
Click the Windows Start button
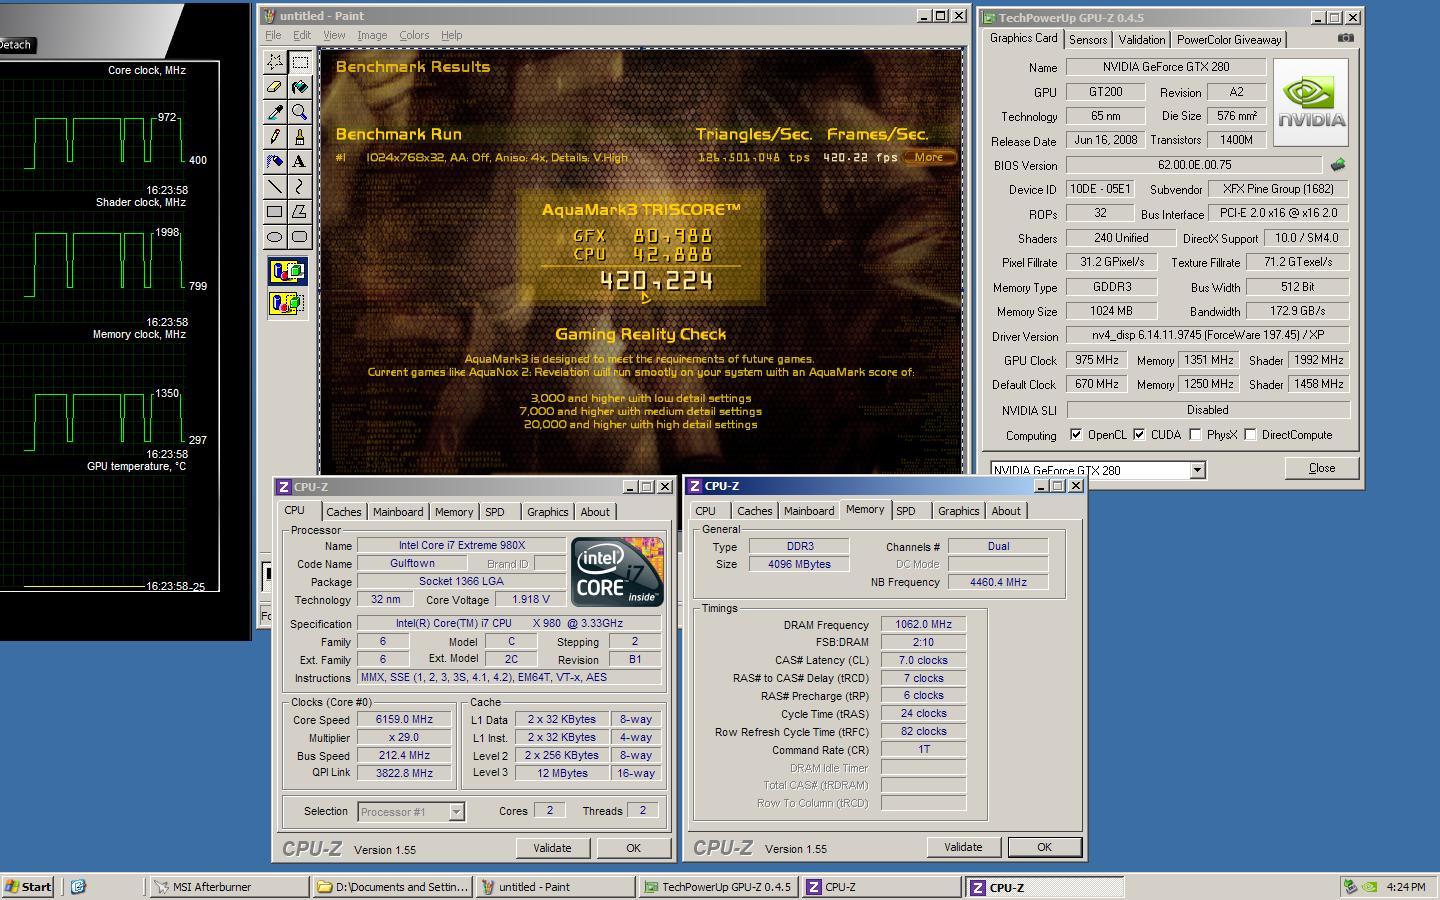(28, 886)
